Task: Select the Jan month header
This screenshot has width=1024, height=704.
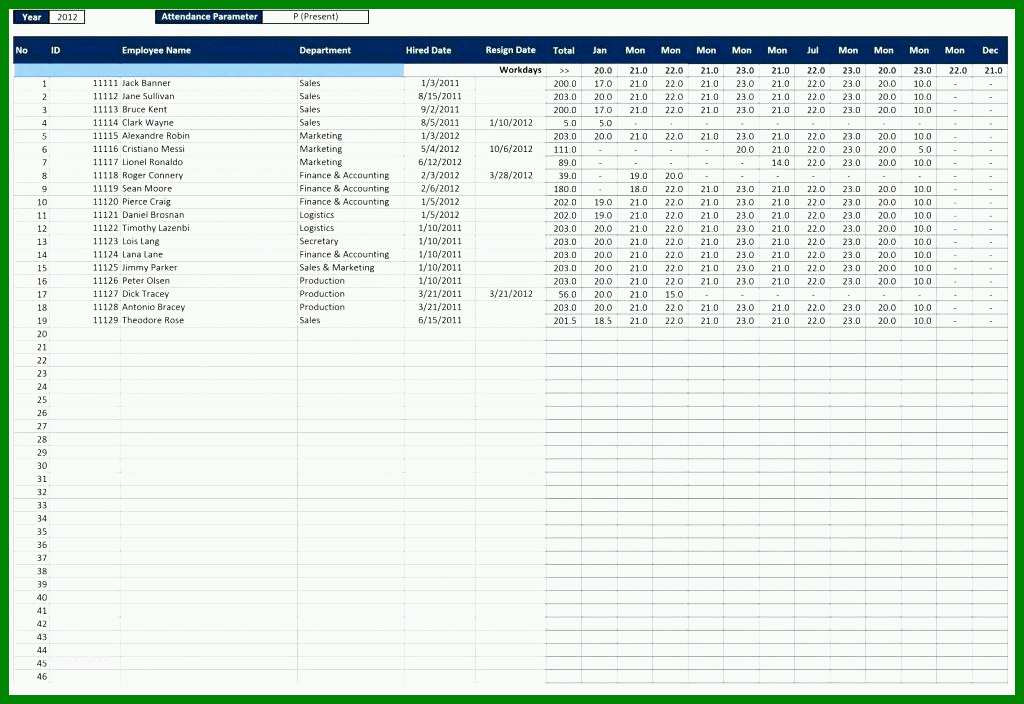Action: 600,50
